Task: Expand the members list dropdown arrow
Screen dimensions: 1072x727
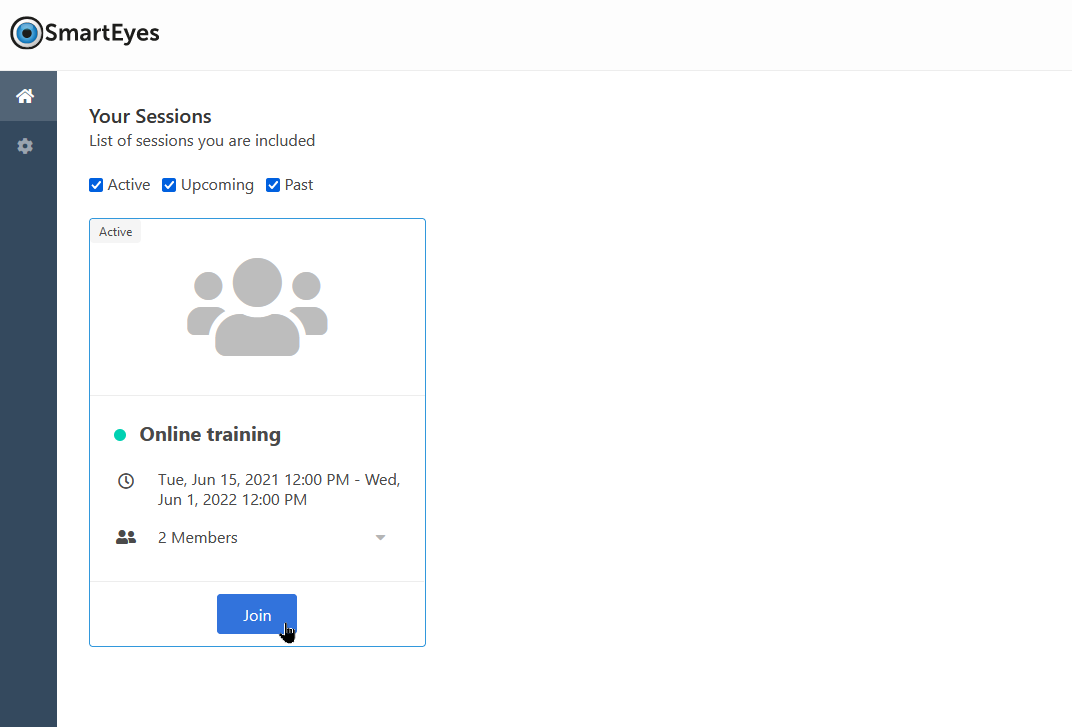Action: (x=380, y=538)
